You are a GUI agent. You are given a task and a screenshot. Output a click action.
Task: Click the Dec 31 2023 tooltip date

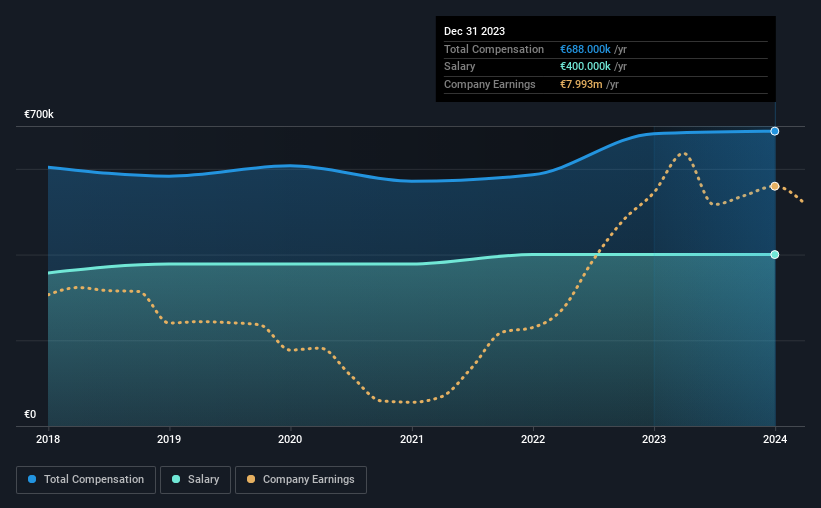(x=474, y=31)
